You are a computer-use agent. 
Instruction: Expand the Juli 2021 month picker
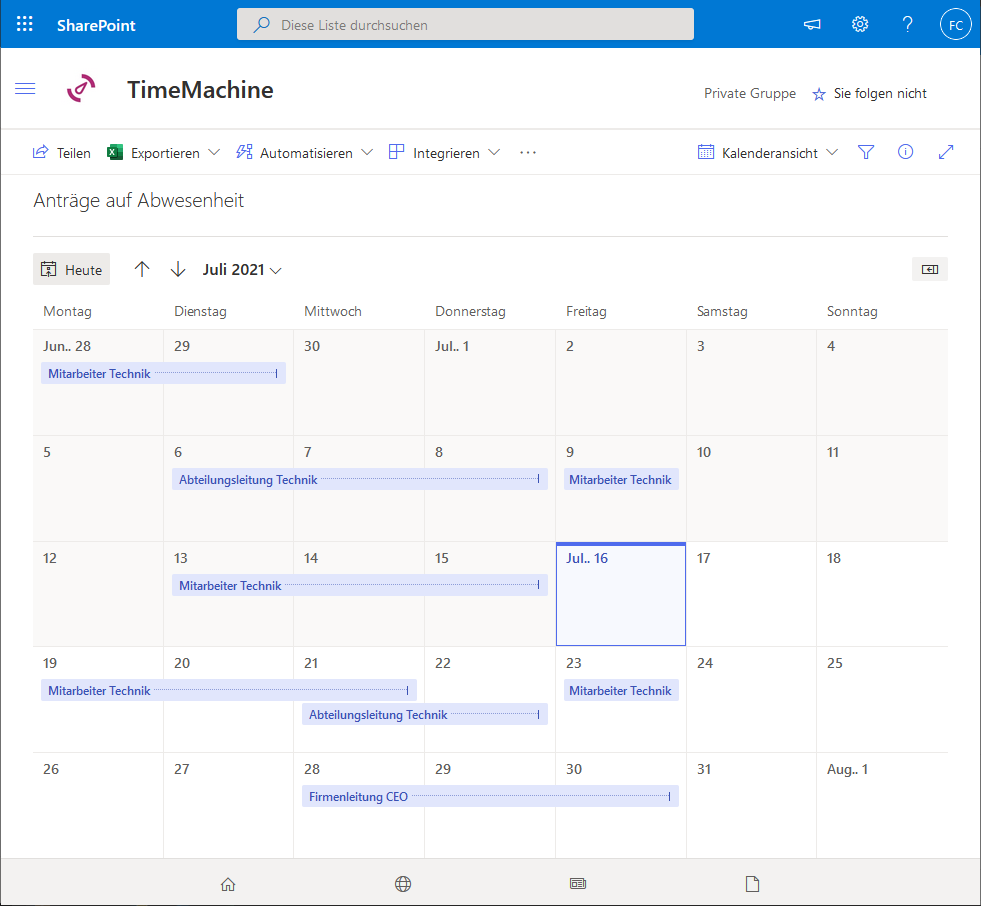(x=242, y=269)
